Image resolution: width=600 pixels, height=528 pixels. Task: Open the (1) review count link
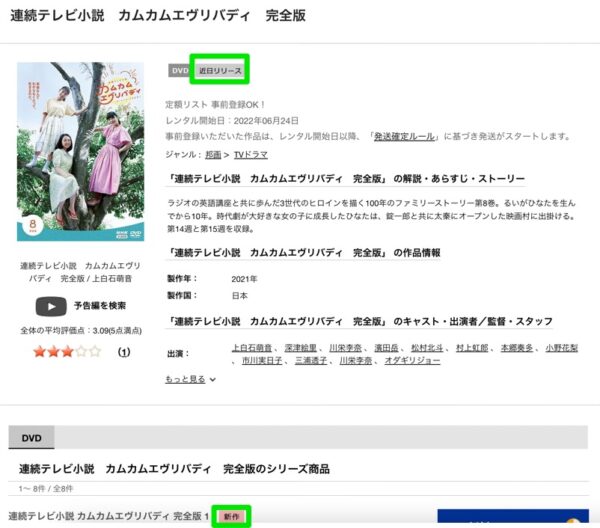click(x=124, y=352)
